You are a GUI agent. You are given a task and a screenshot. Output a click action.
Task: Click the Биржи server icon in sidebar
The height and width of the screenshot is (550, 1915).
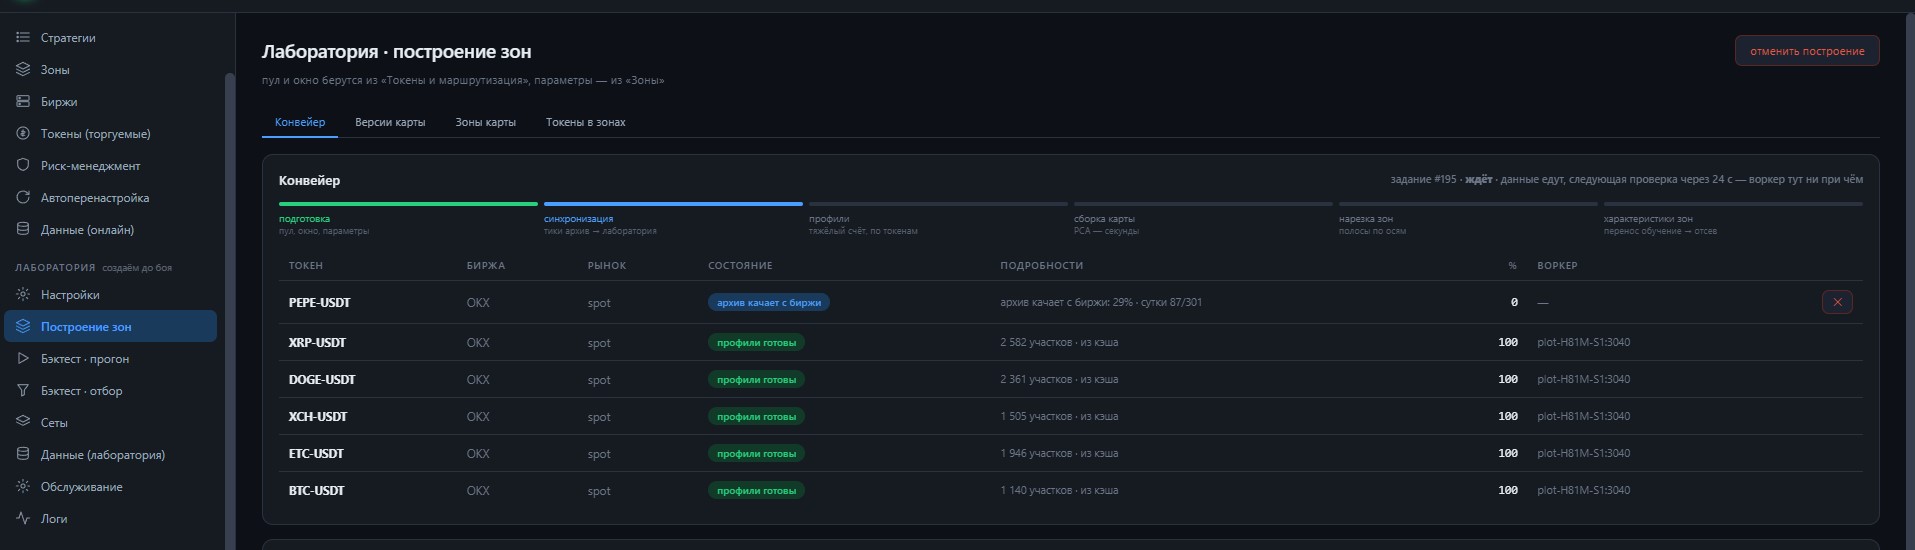coord(23,102)
